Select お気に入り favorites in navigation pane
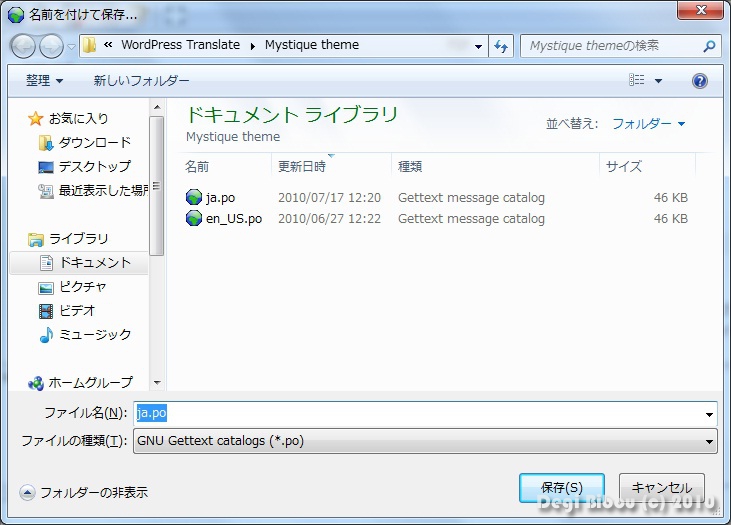 (x=78, y=118)
